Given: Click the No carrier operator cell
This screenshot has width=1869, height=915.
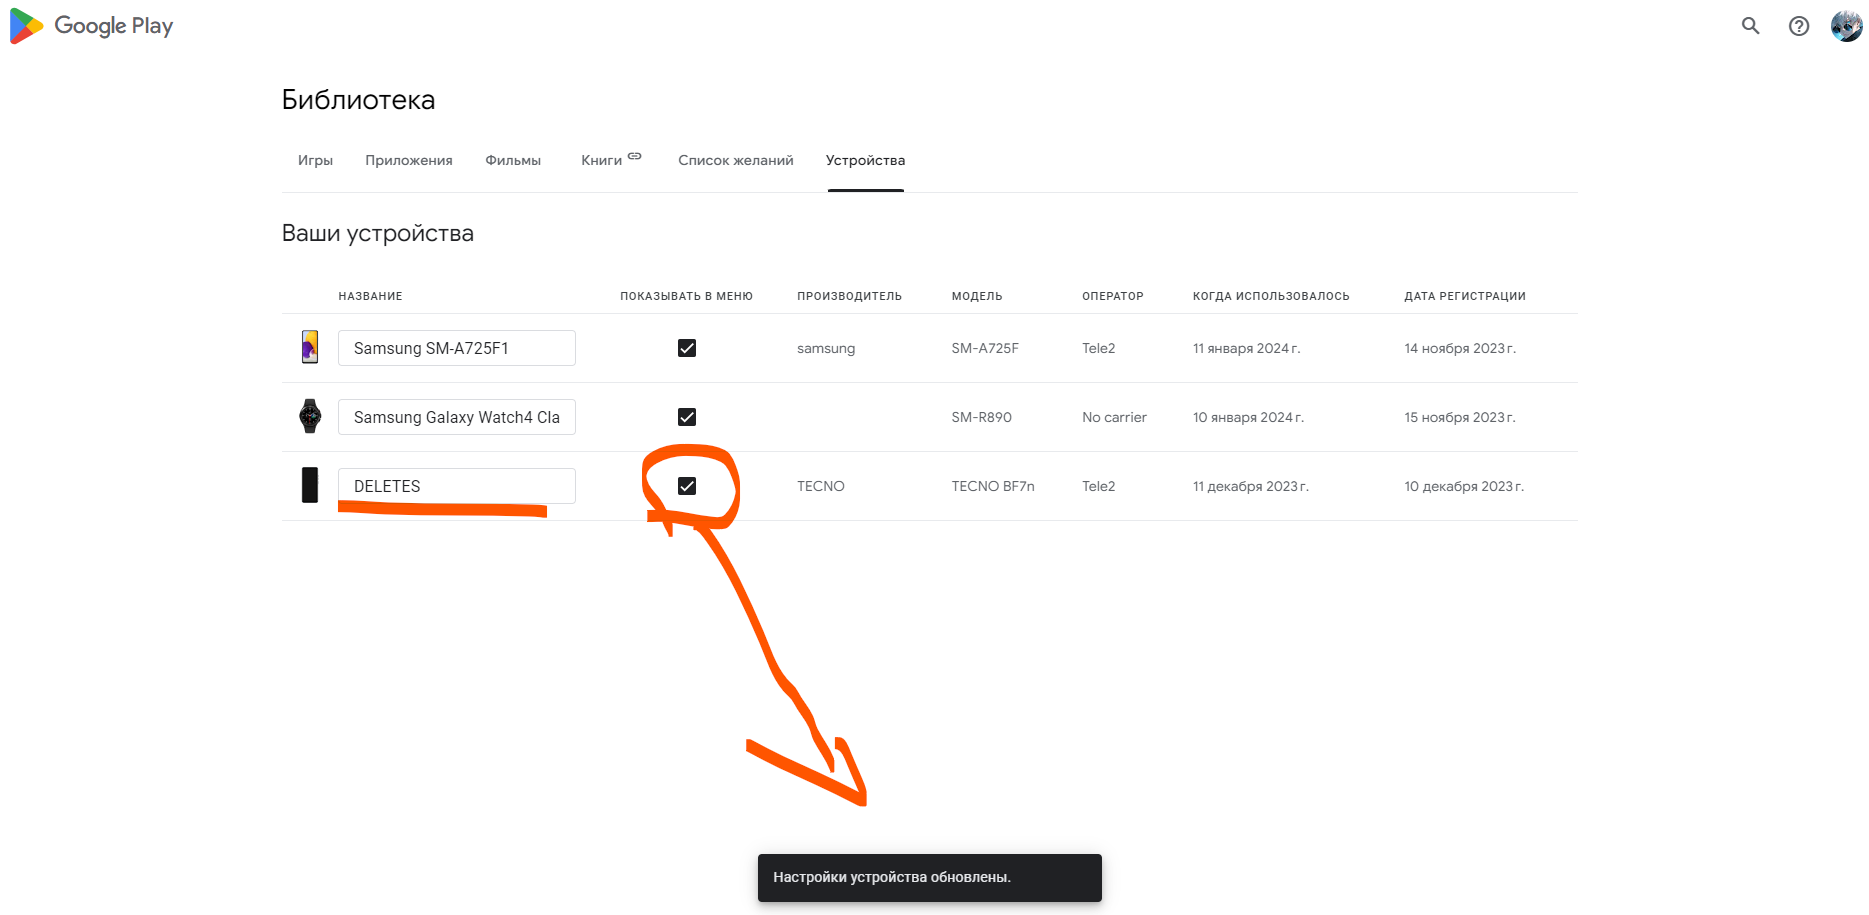Looking at the screenshot, I should coord(1114,417).
